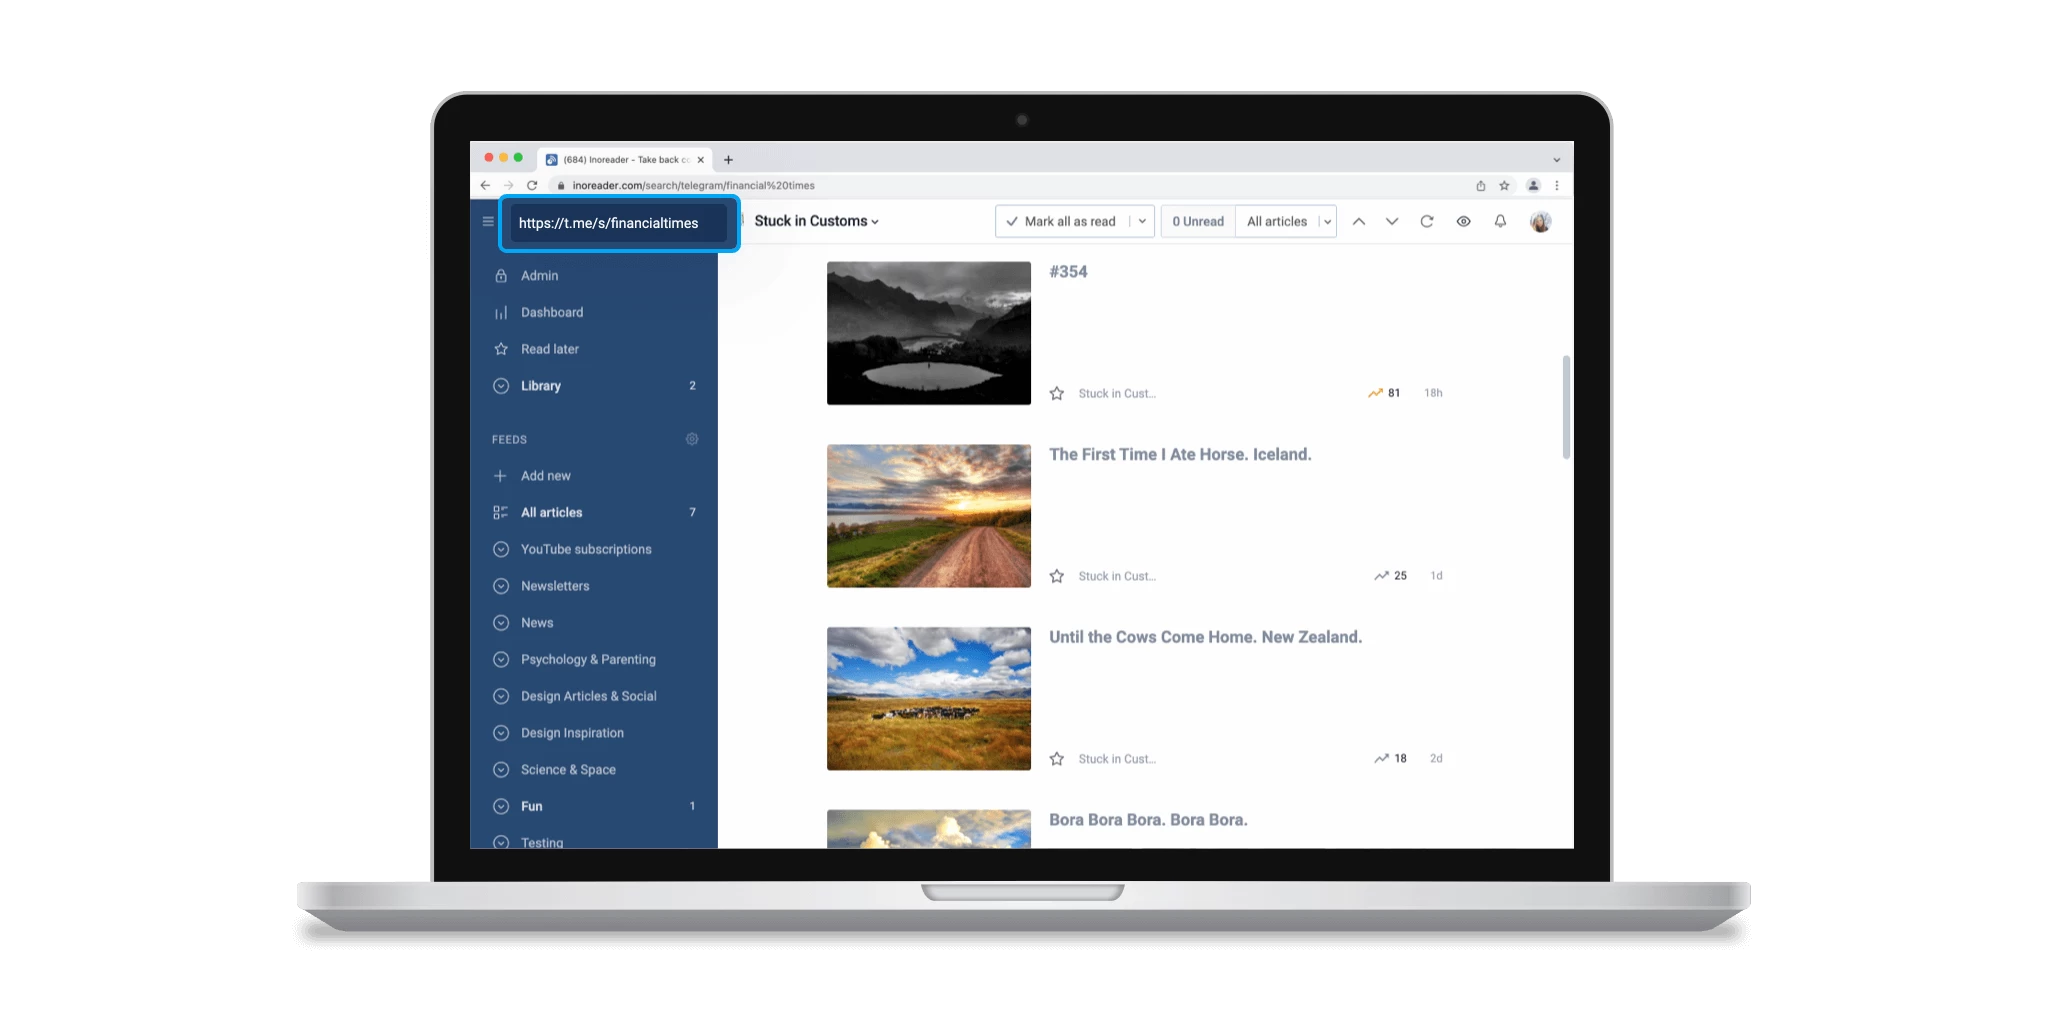Click the Admin lock icon in sidebar
Image resolution: width=2048 pixels, height=1024 pixels.
coord(501,275)
